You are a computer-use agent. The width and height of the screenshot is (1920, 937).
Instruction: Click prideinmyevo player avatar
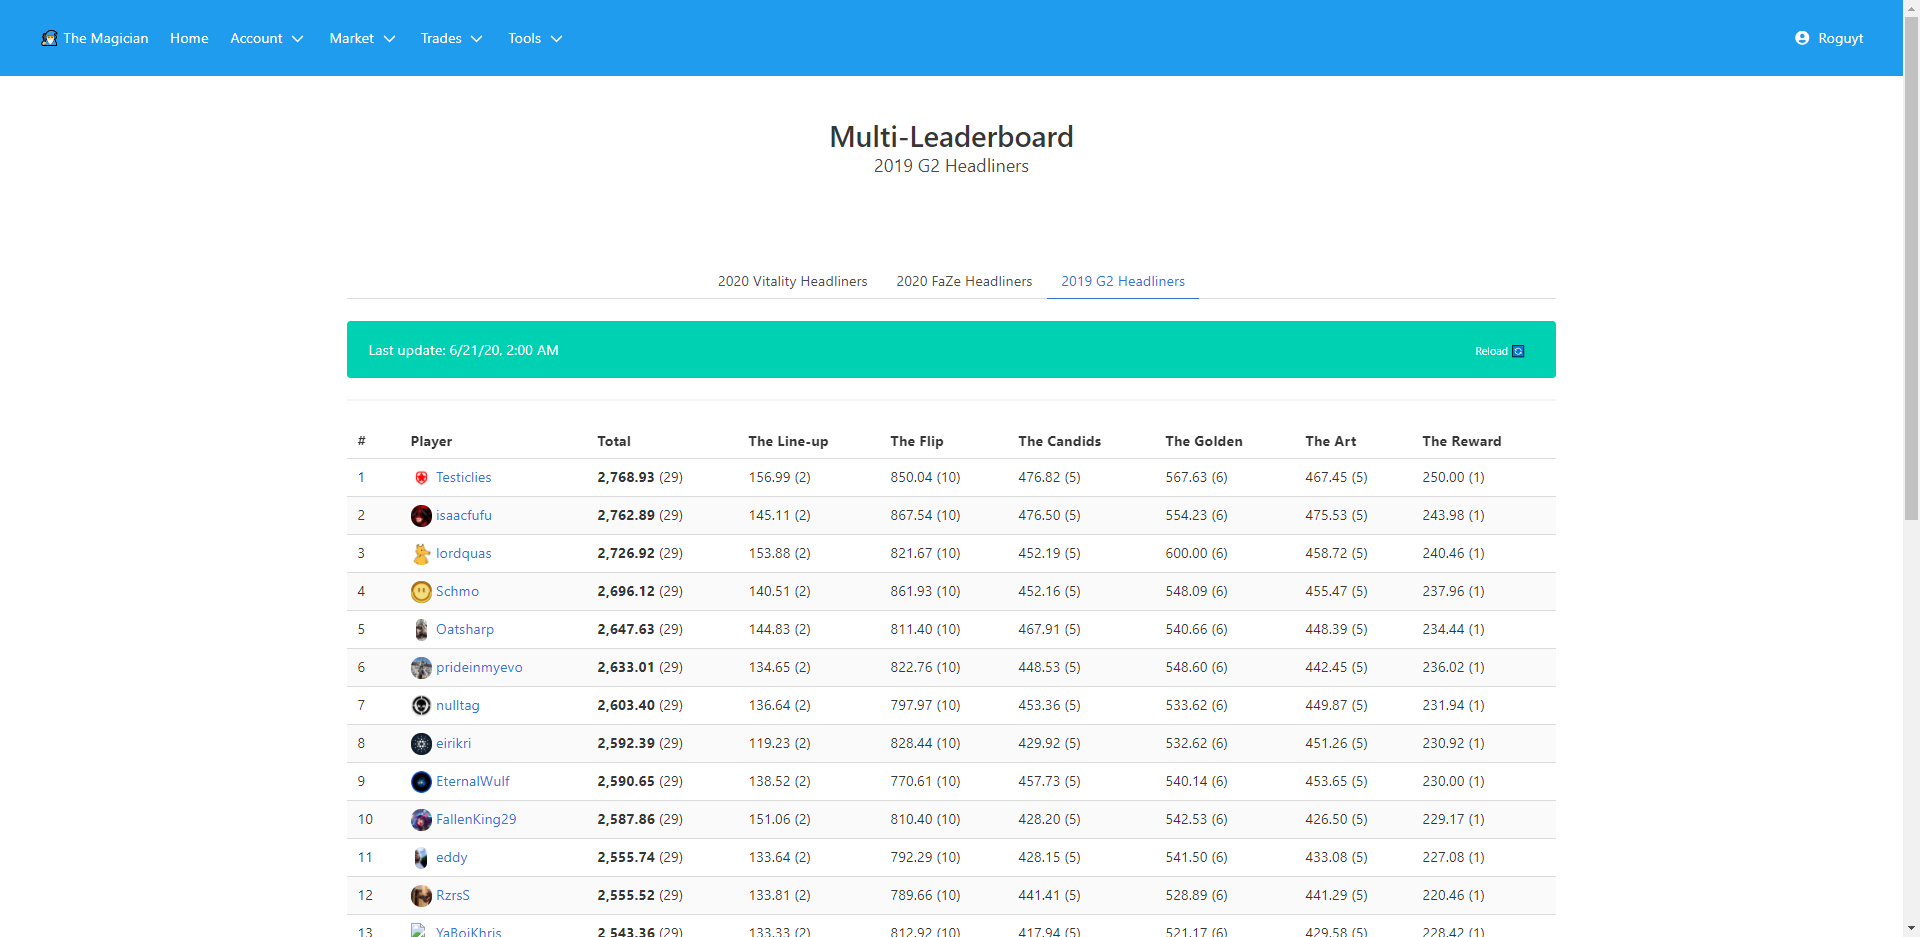[x=421, y=668]
